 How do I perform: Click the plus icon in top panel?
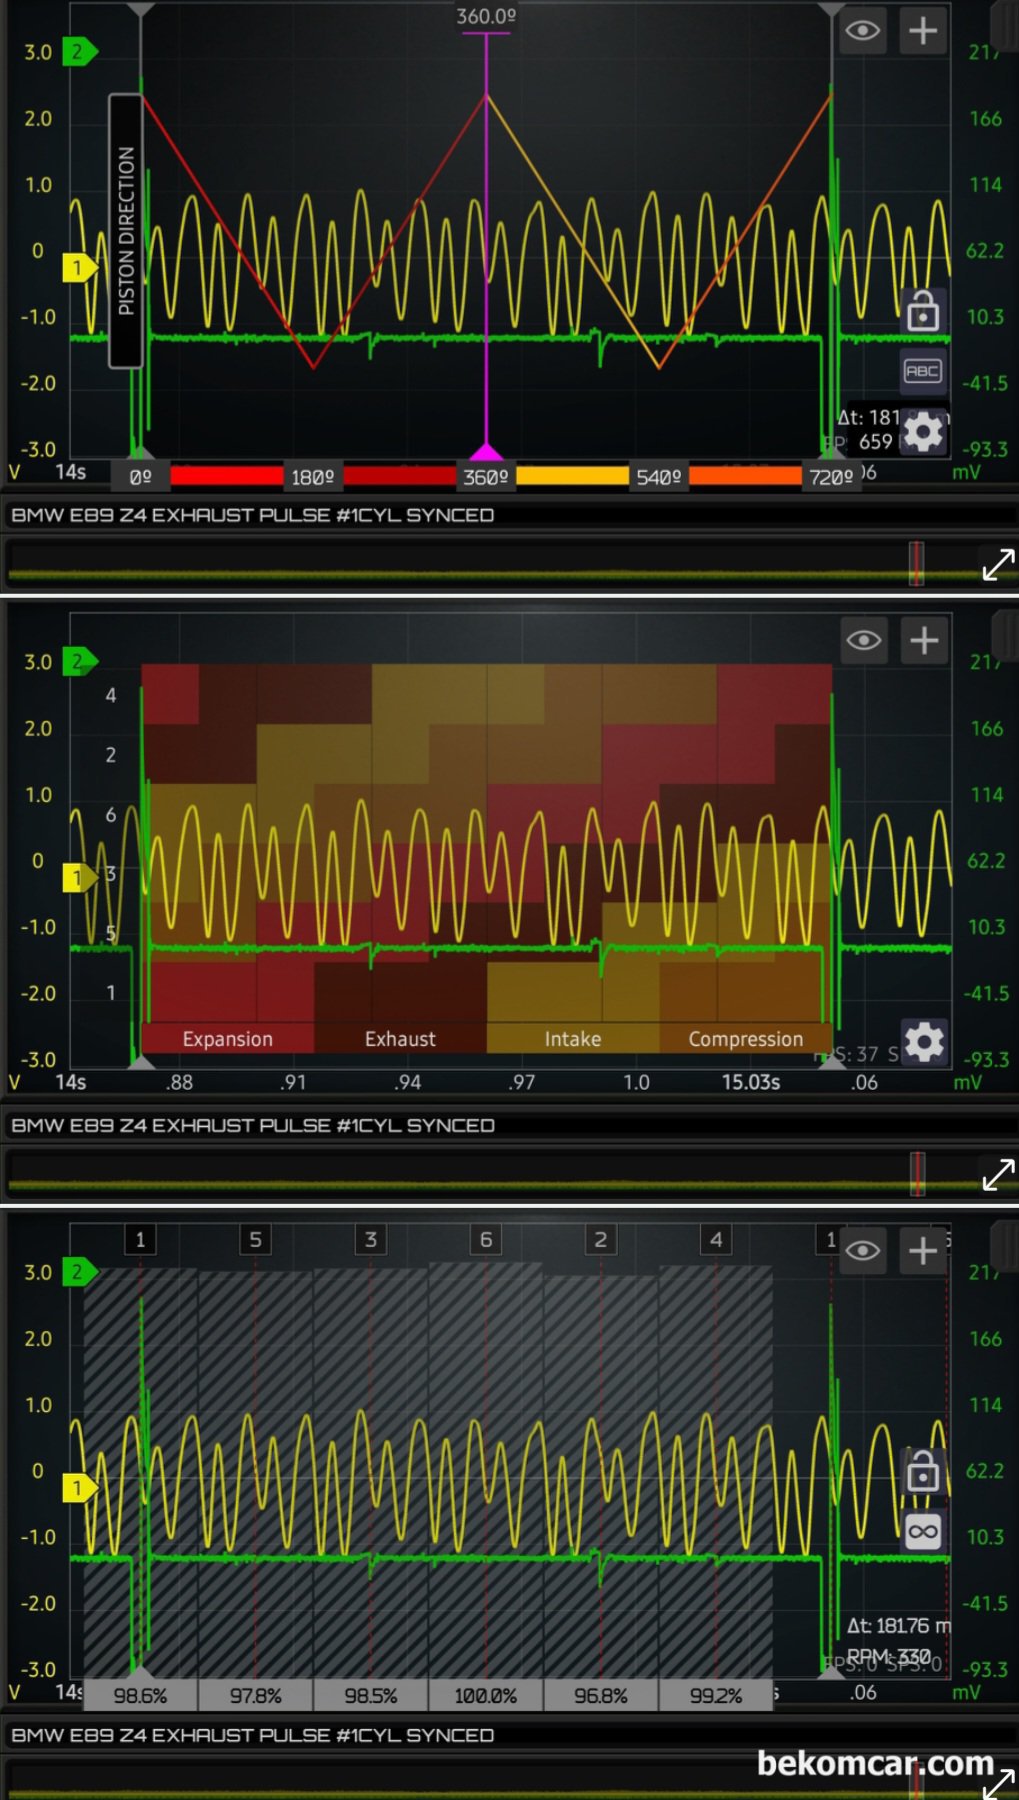coord(922,31)
